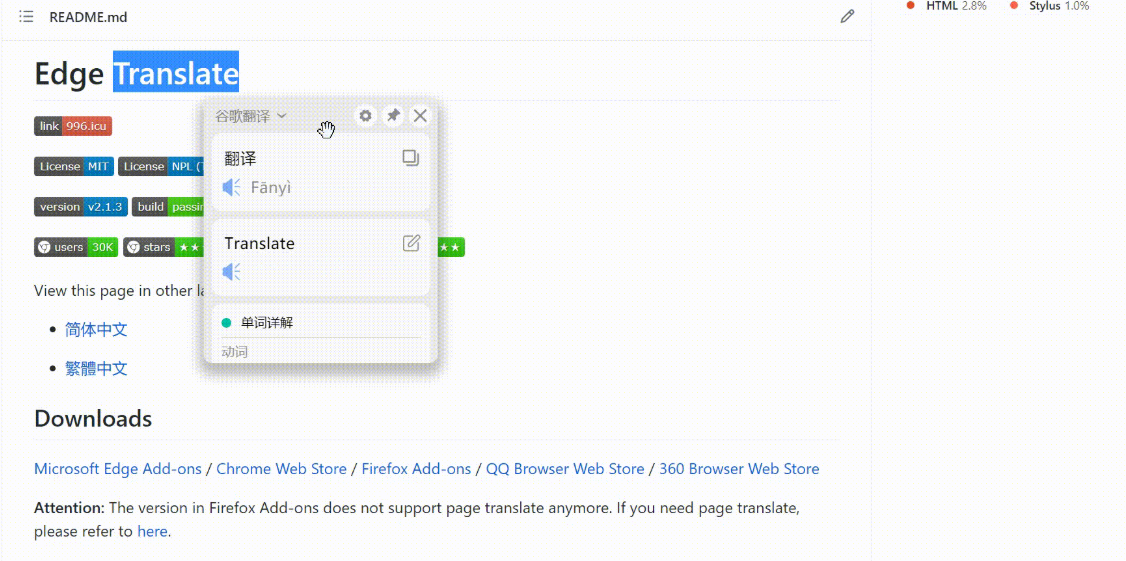1126x561 pixels.
Task: Close the translation popup
Action: tap(420, 116)
